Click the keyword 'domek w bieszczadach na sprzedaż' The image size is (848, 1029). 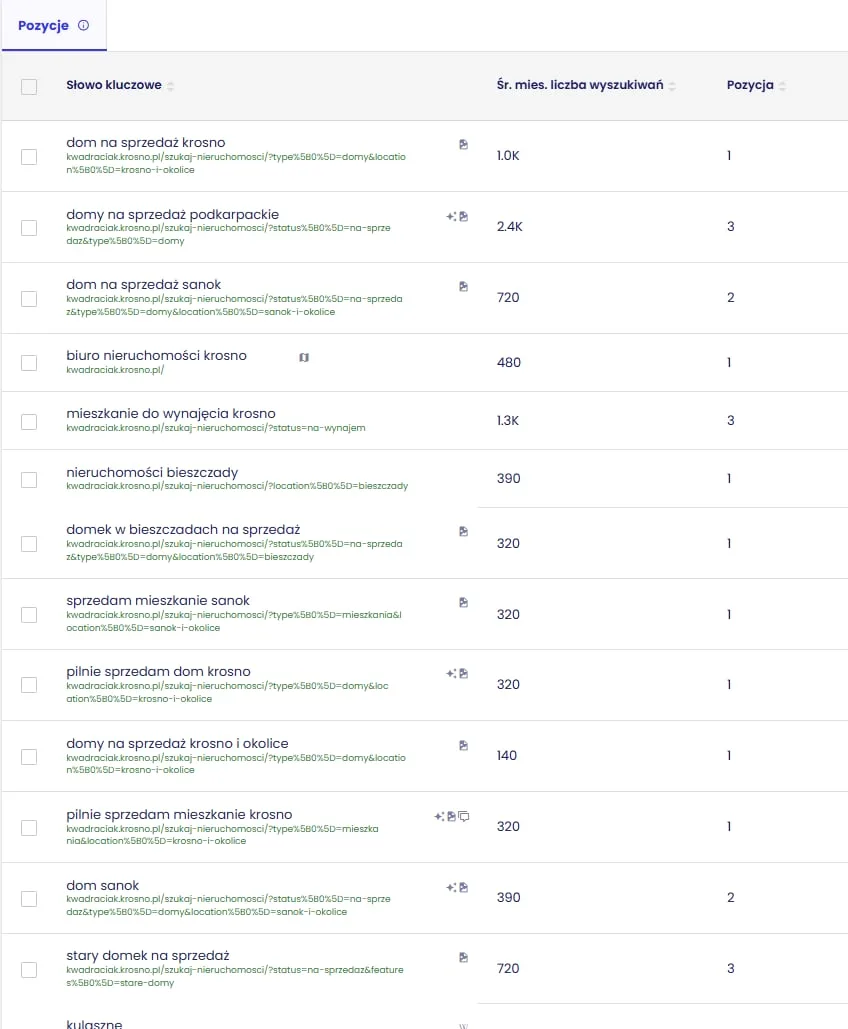(x=183, y=529)
